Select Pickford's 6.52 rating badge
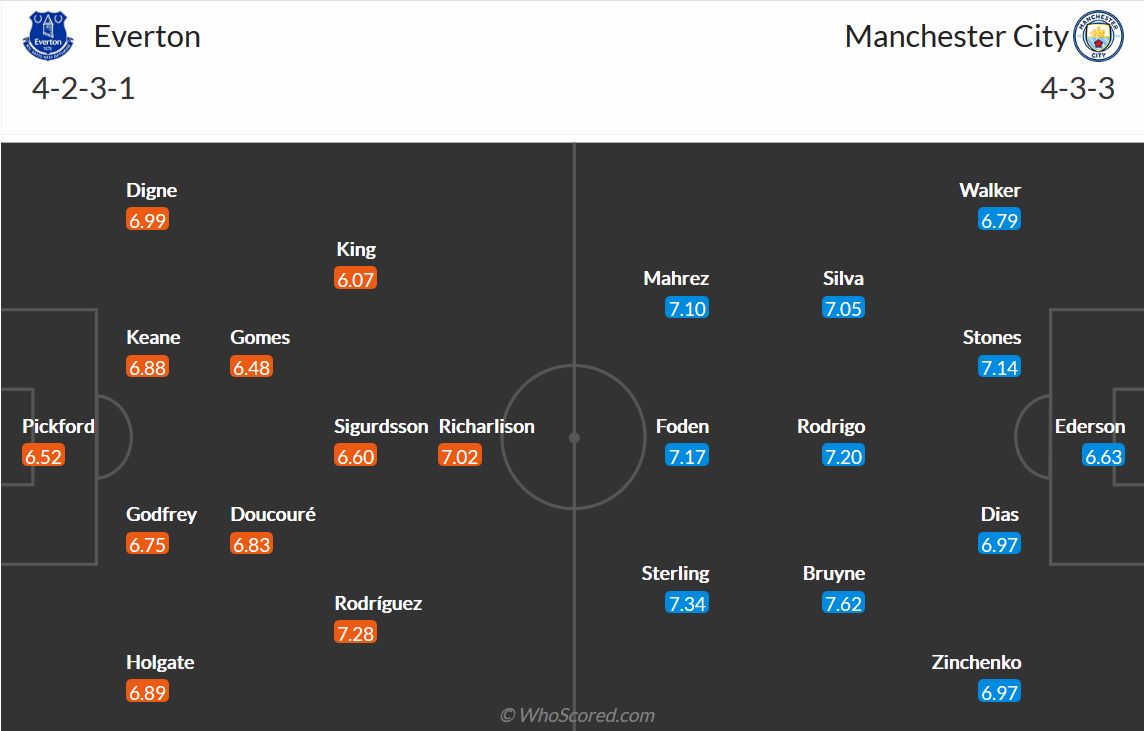Image resolution: width=1144 pixels, height=731 pixels. [x=44, y=456]
